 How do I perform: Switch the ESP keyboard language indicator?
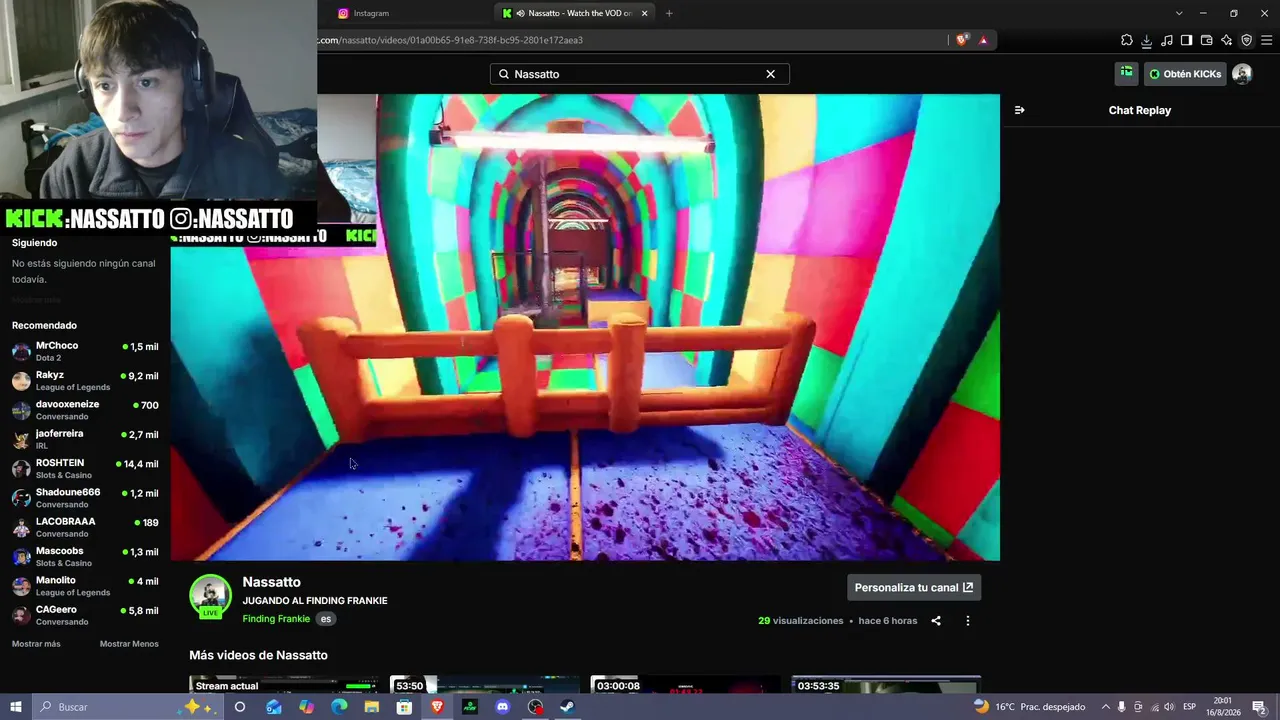coord(1190,707)
